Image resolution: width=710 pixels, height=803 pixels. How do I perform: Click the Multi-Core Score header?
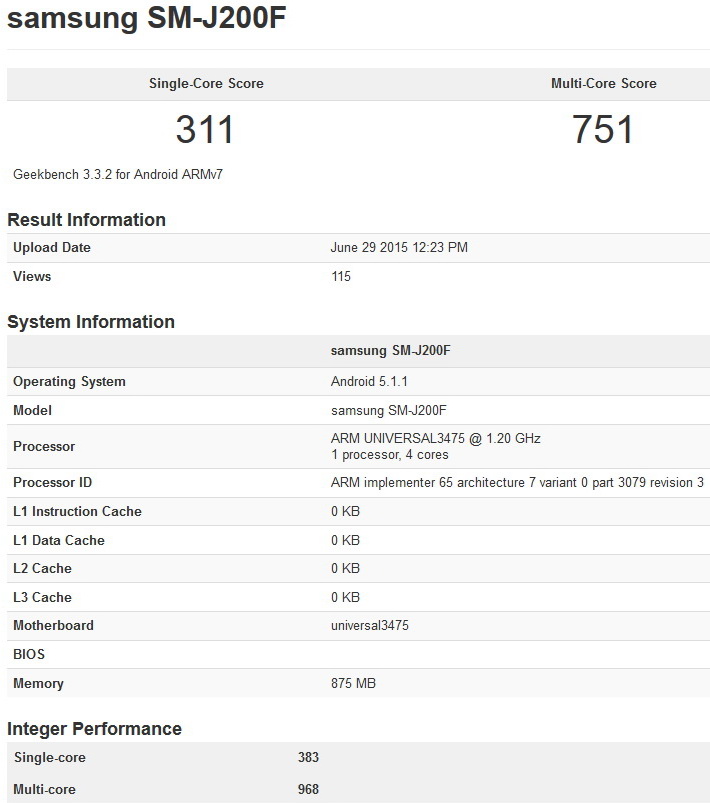[603, 84]
